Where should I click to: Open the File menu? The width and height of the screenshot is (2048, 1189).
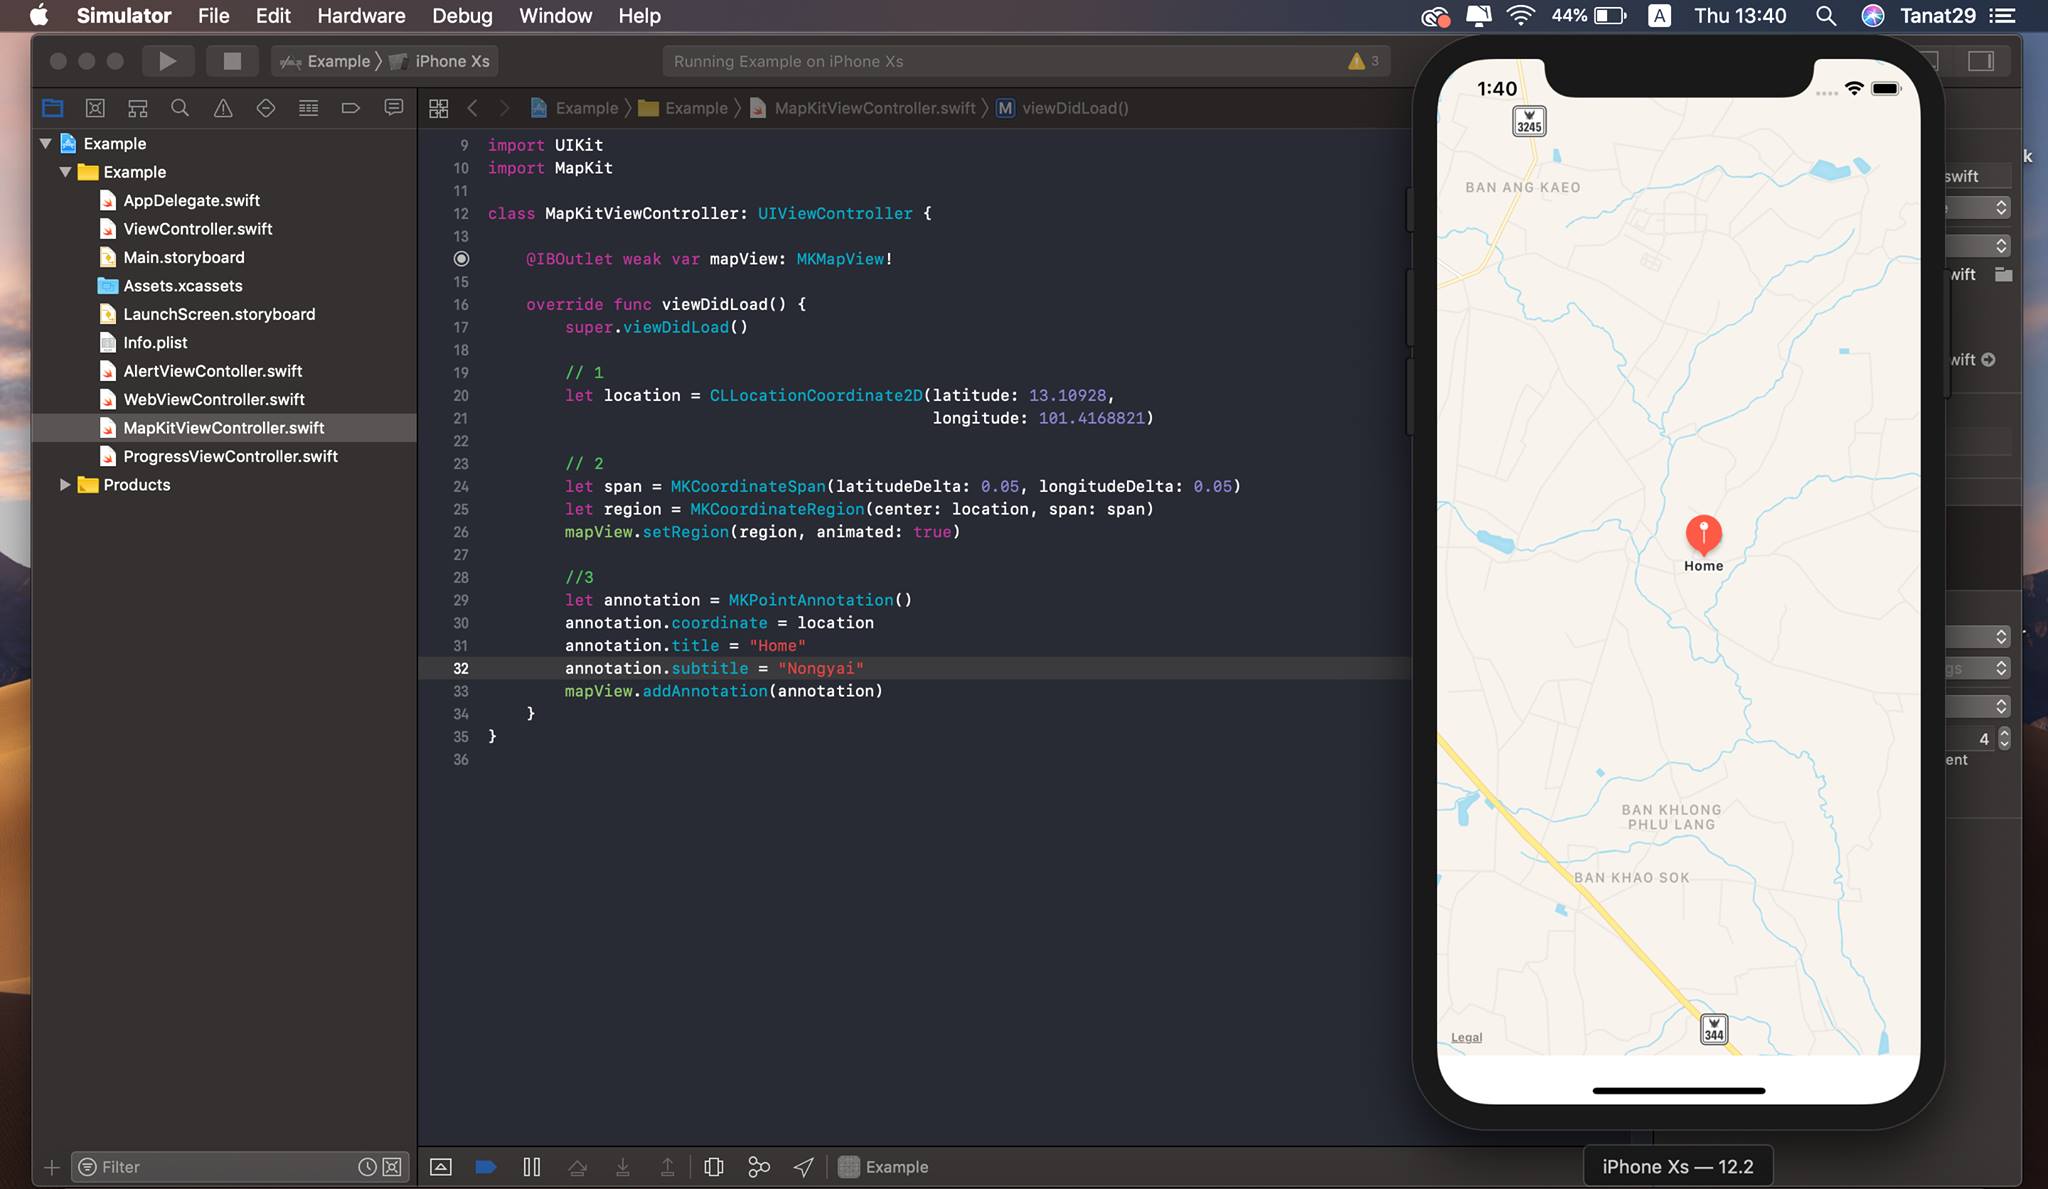click(213, 16)
